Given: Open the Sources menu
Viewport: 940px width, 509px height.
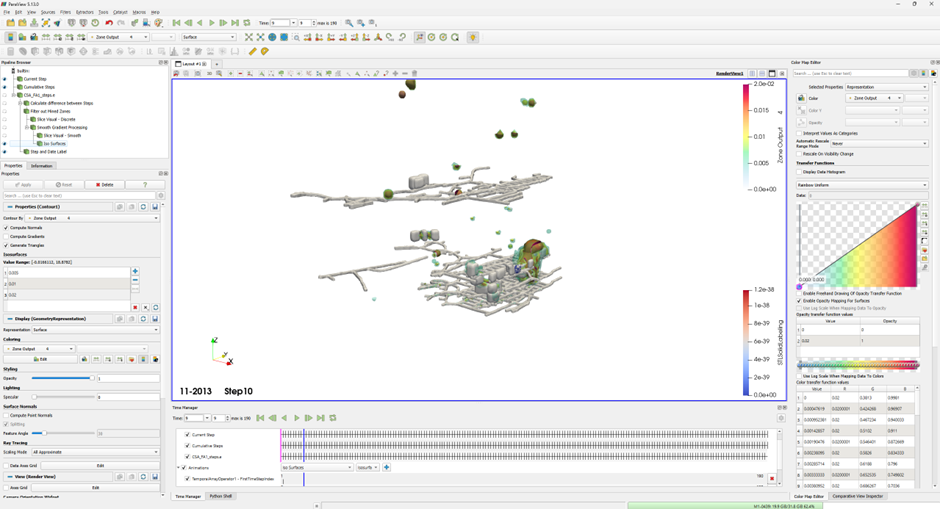Looking at the screenshot, I should pos(48,12).
